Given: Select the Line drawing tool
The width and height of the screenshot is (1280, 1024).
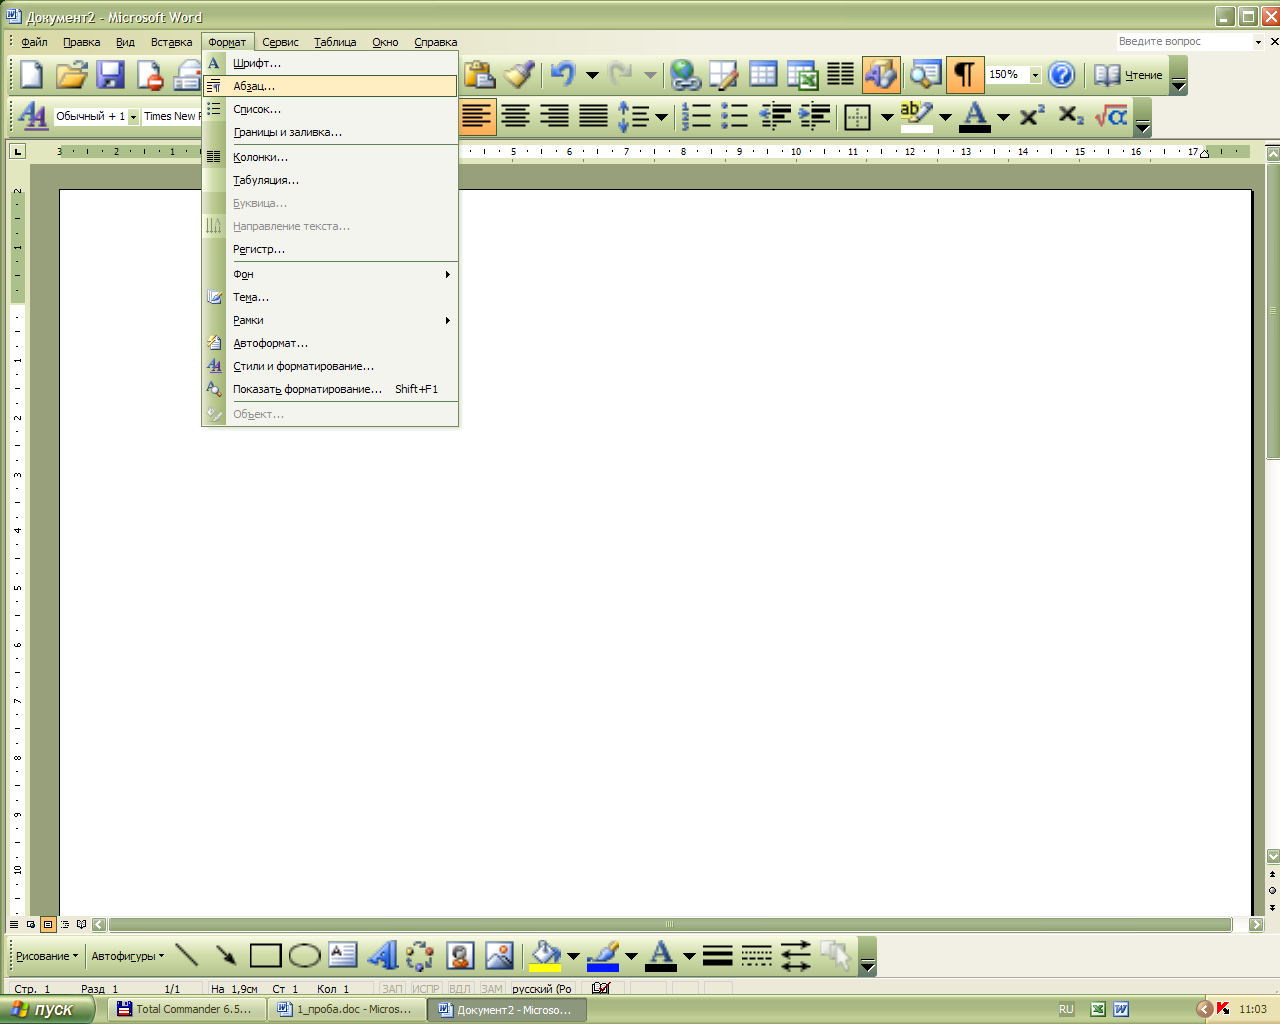Looking at the screenshot, I should (187, 956).
